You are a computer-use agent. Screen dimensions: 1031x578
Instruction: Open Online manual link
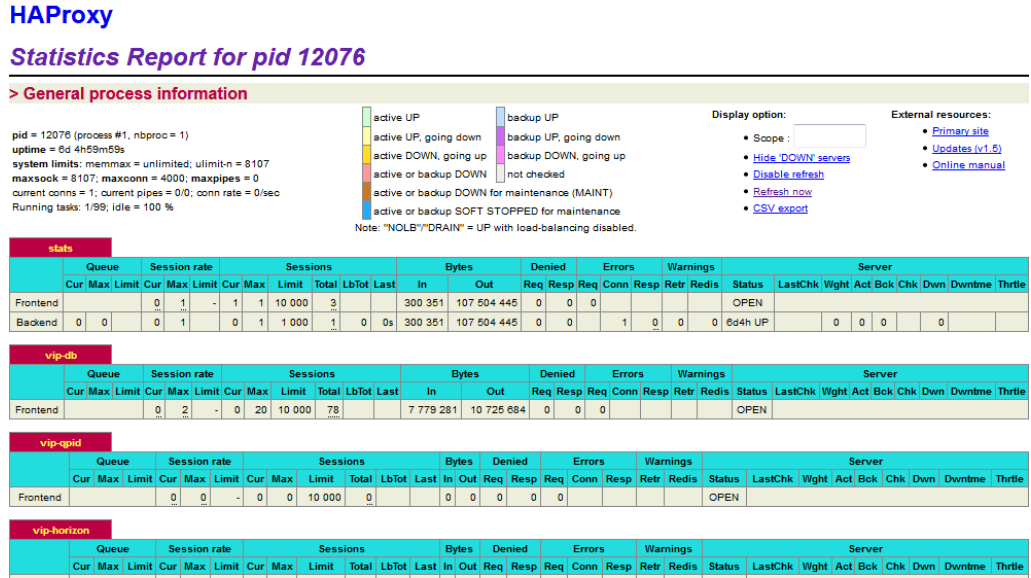[x=968, y=164]
